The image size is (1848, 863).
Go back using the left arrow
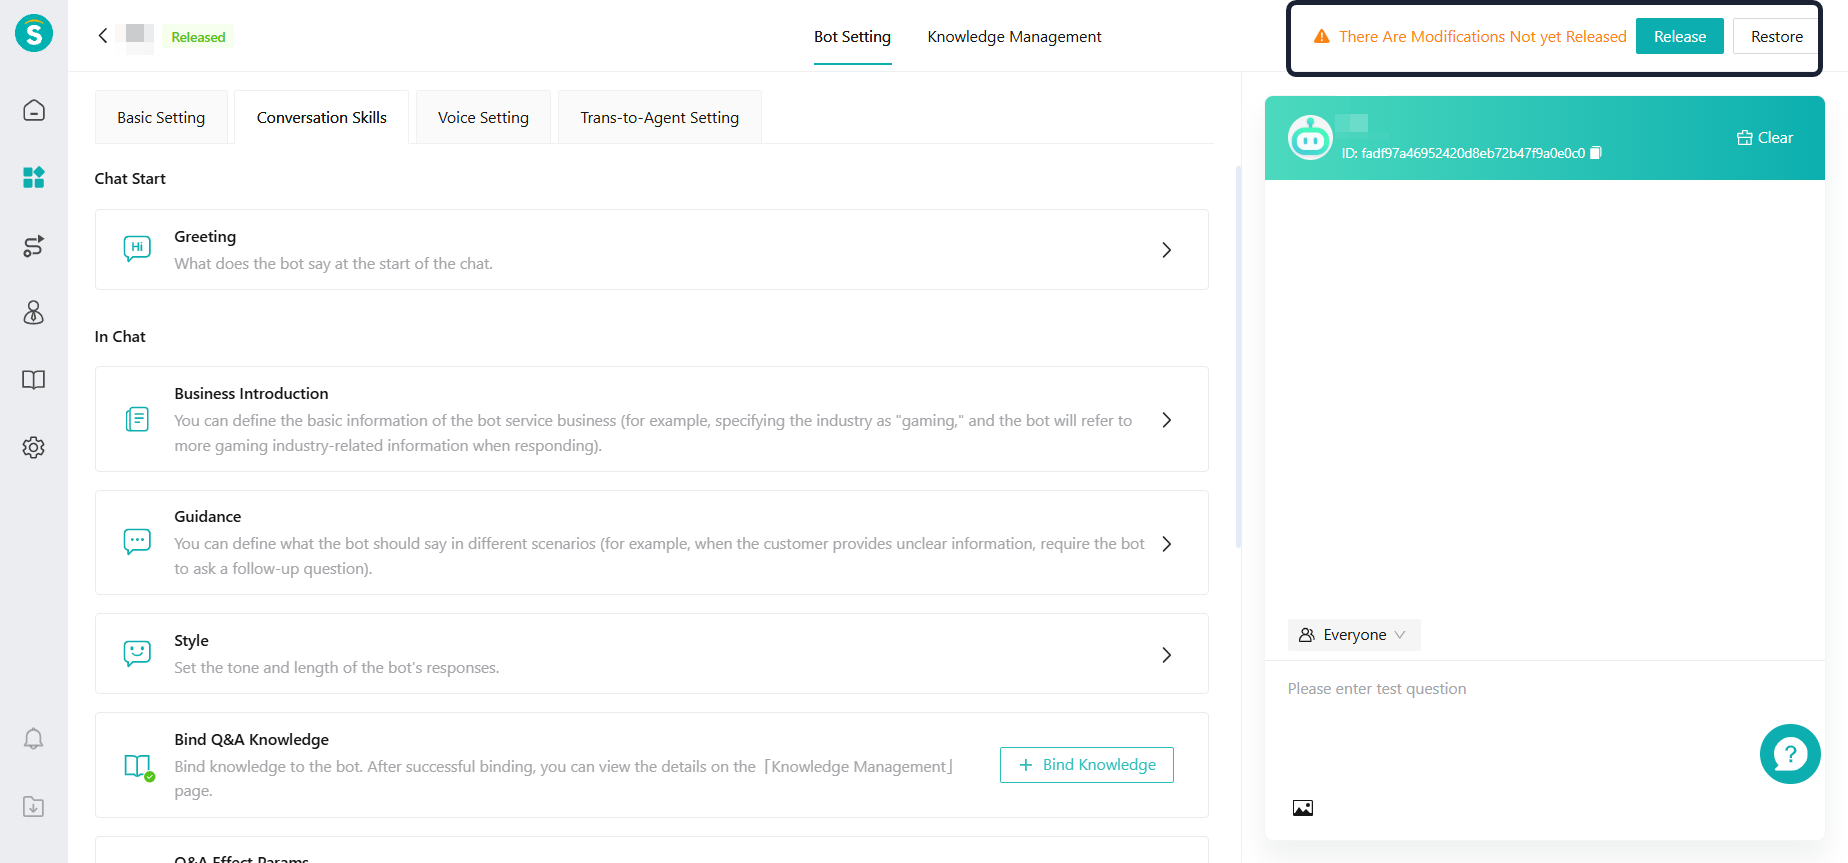click(x=103, y=36)
